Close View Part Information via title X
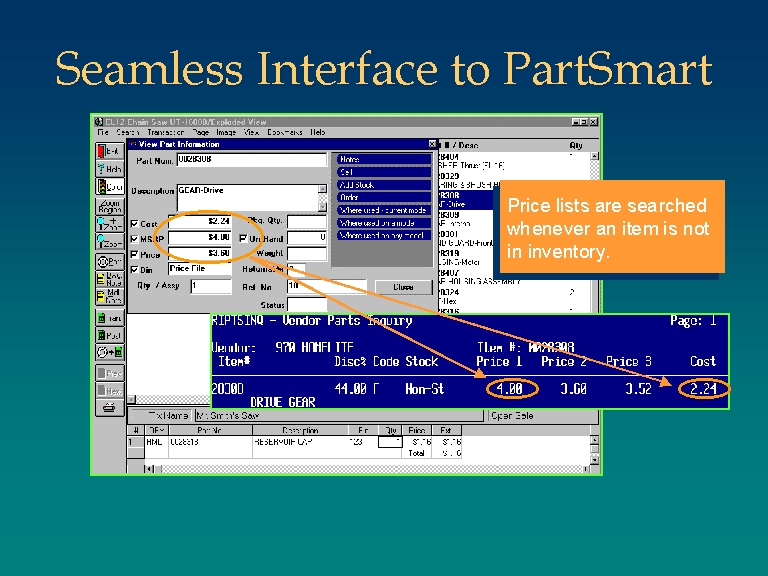Image resolution: width=768 pixels, height=576 pixels. pos(432,144)
